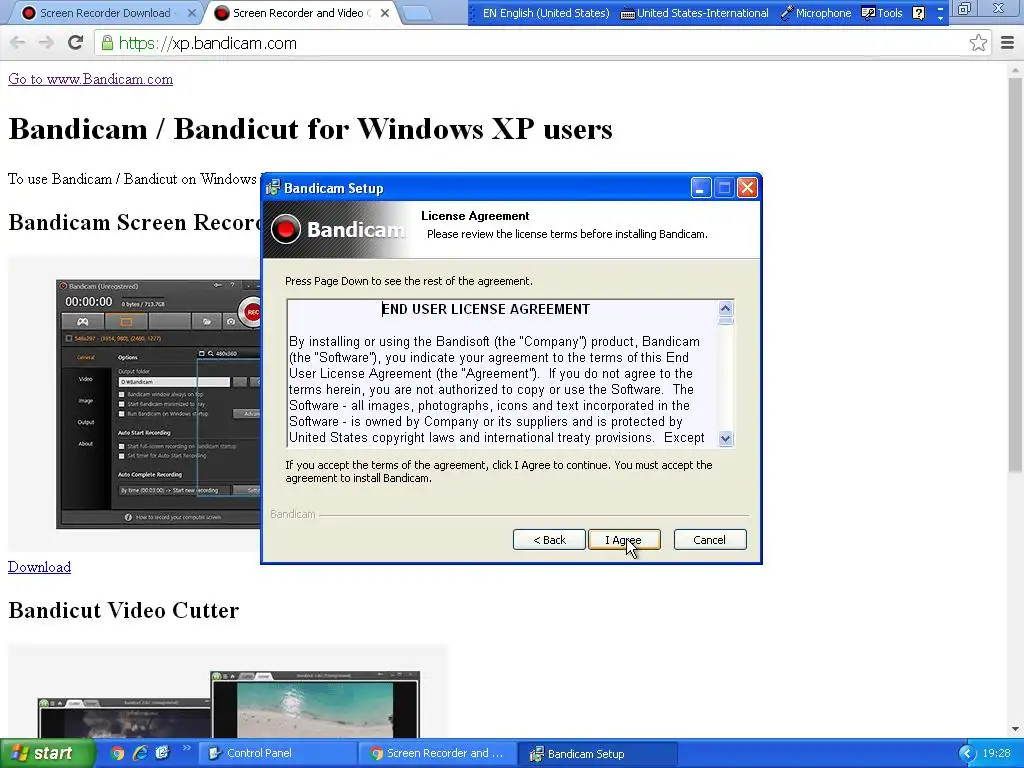The height and width of the screenshot is (768, 1024).
Task: Open the Go to www.Bandicam.com link
Action: (90, 79)
